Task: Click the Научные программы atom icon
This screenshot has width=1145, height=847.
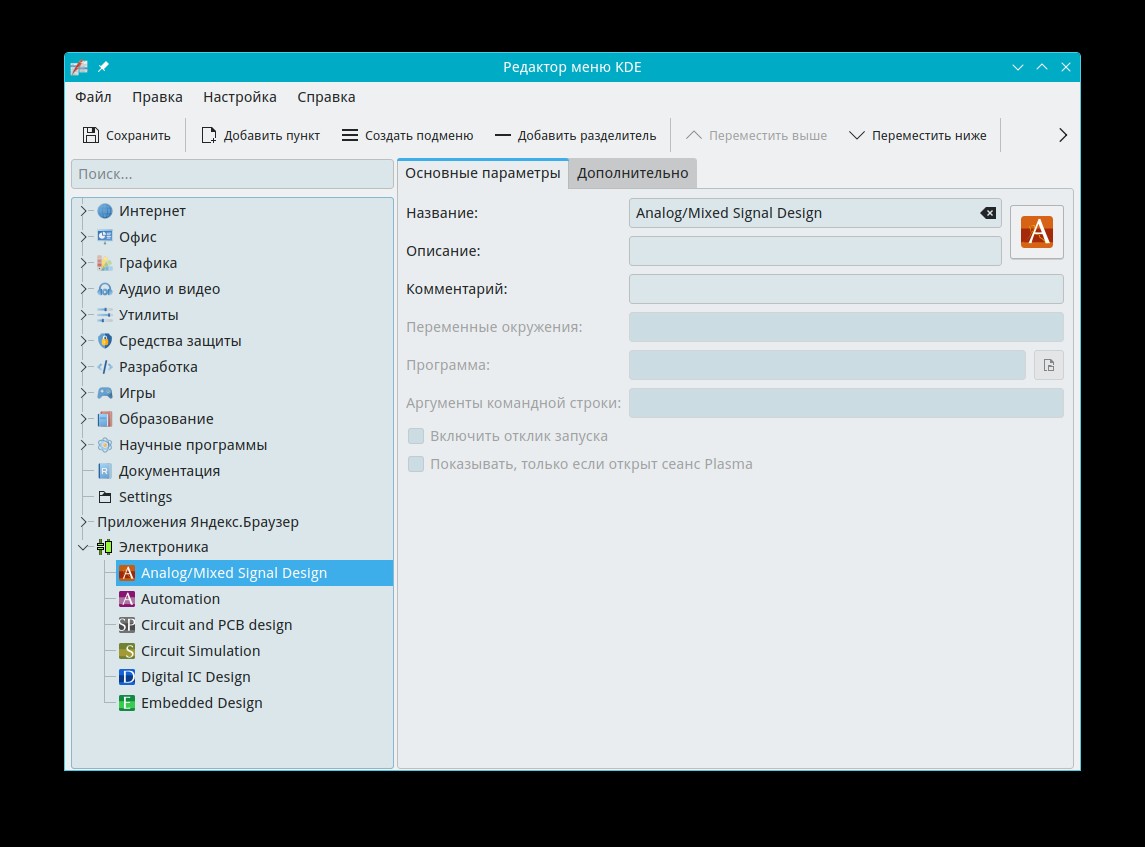Action: coord(105,445)
